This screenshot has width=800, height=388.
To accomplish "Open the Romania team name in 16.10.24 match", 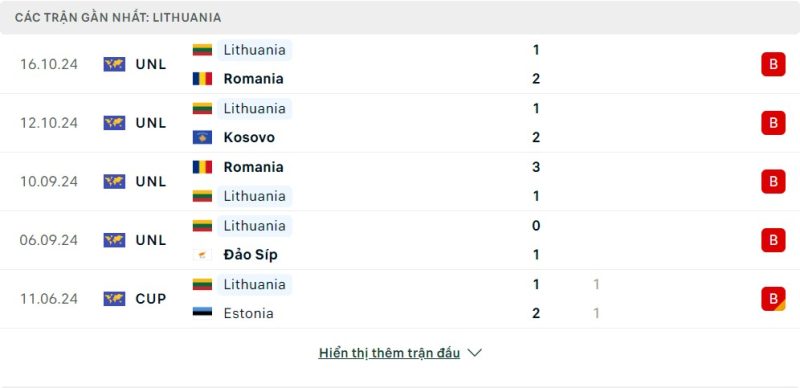I will 253,79.
